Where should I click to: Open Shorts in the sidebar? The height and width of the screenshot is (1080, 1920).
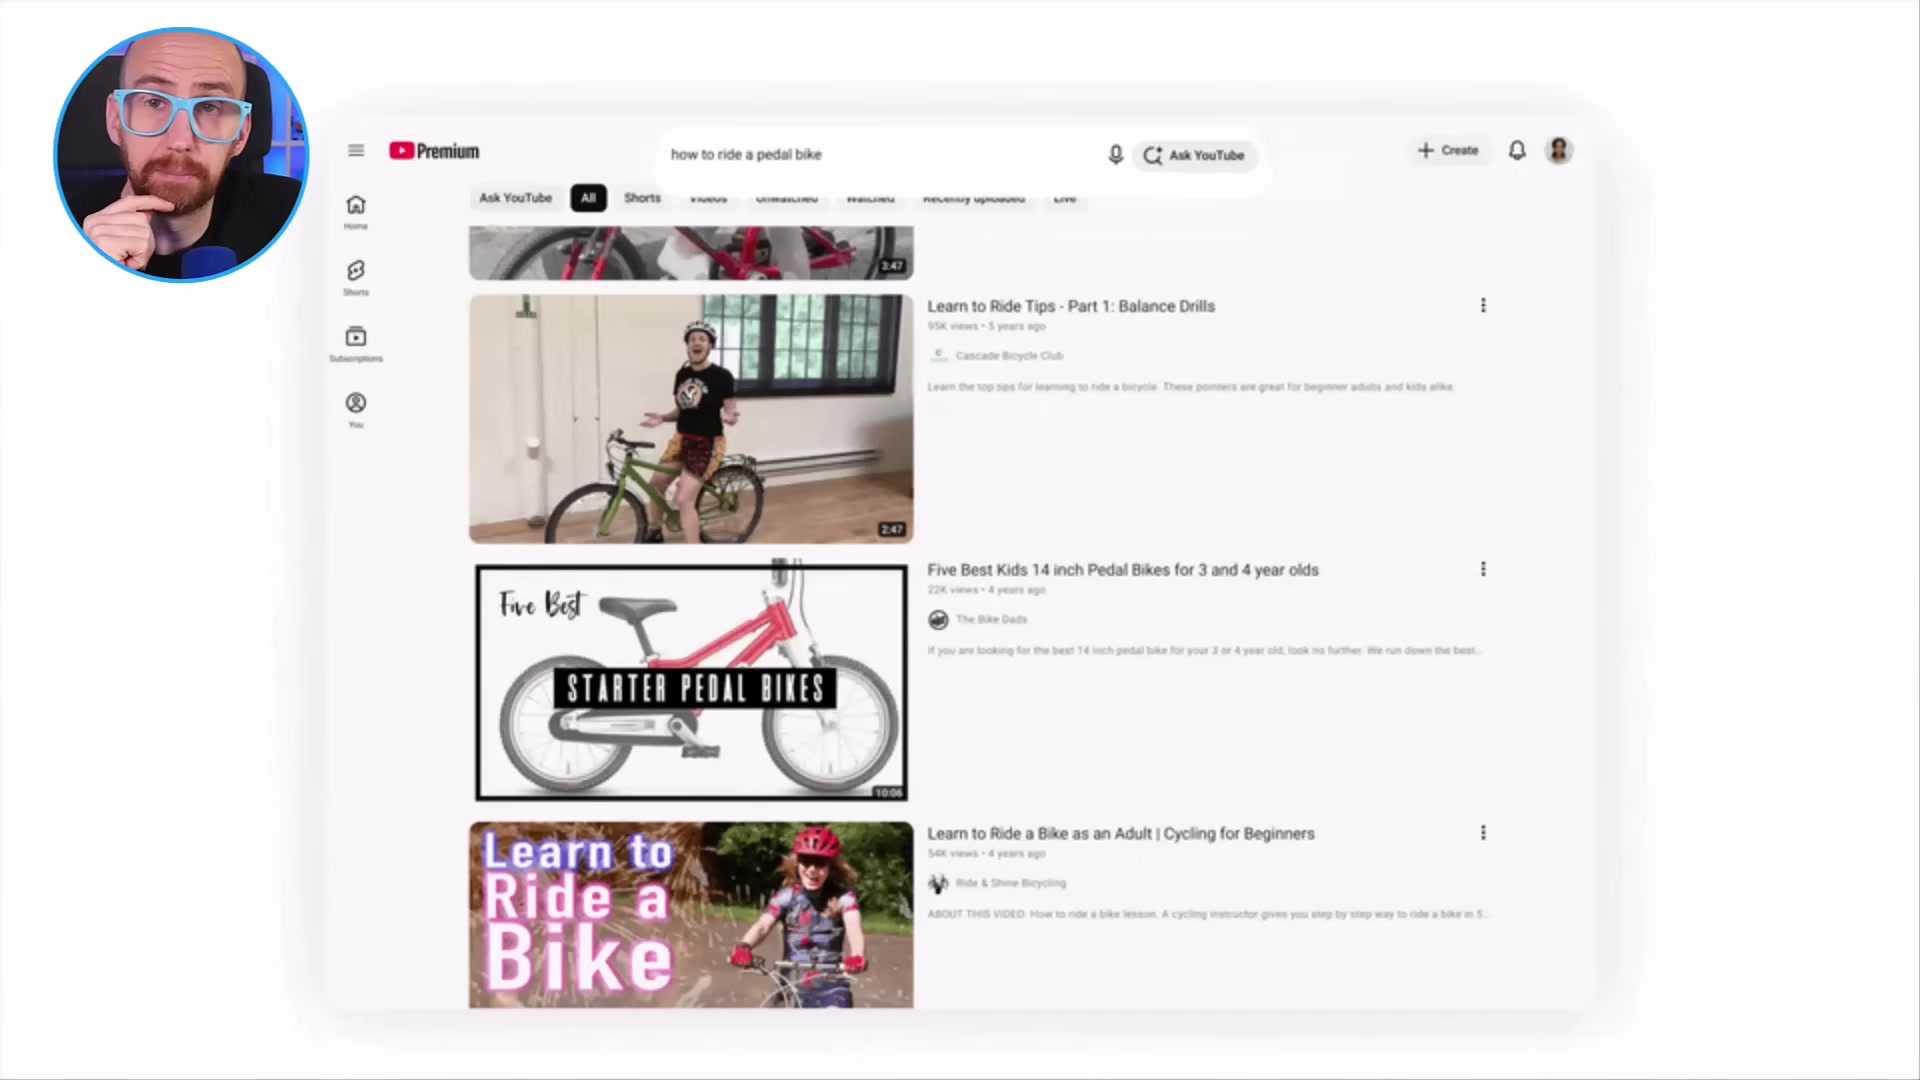[x=356, y=278]
